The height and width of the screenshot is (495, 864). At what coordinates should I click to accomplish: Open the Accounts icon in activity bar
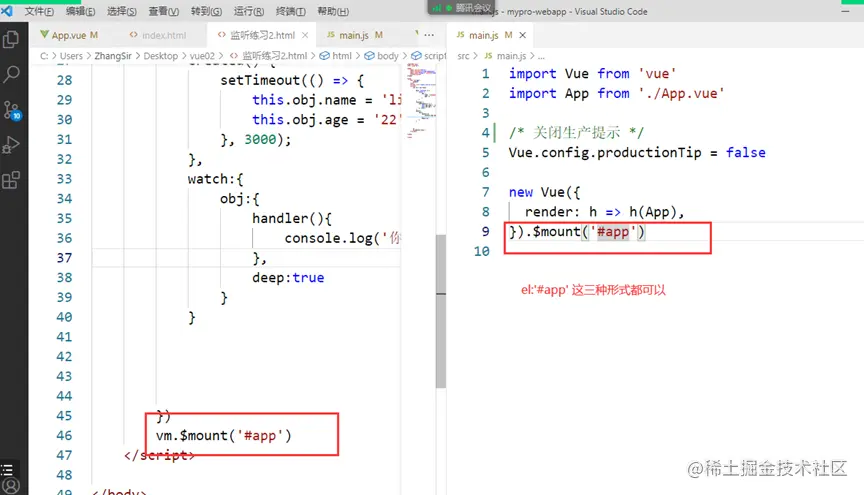11,486
